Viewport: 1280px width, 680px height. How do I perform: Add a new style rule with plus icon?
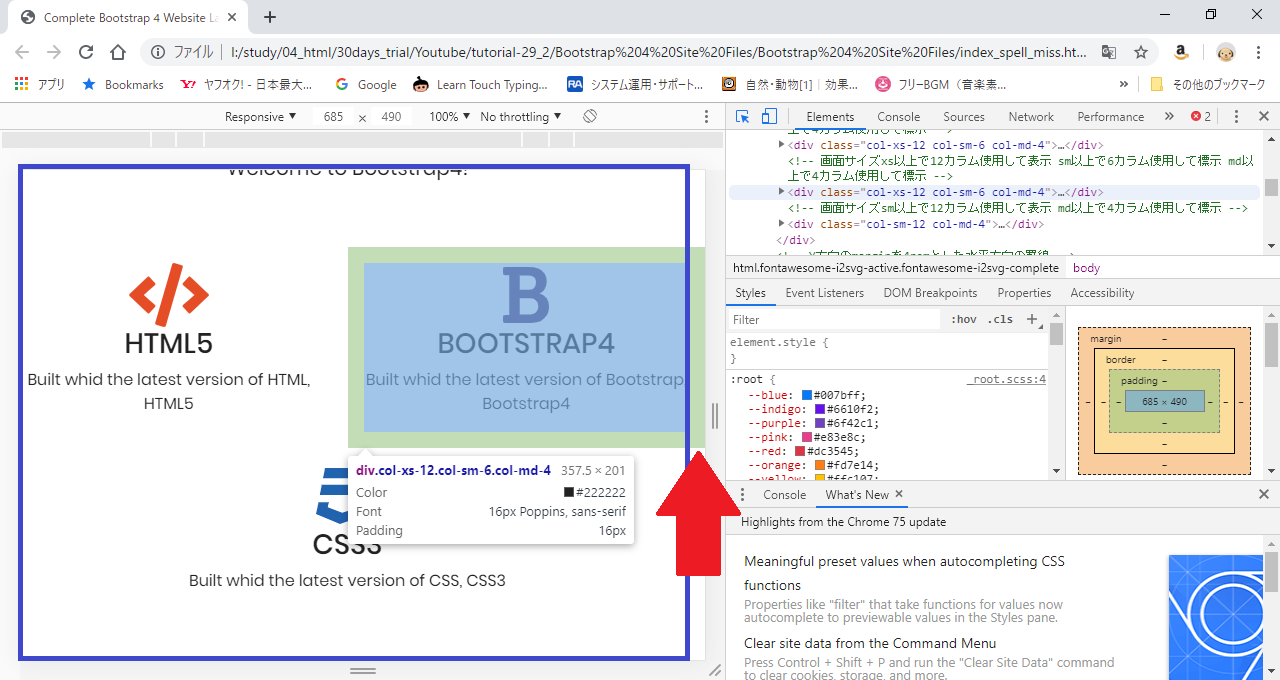click(1032, 320)
